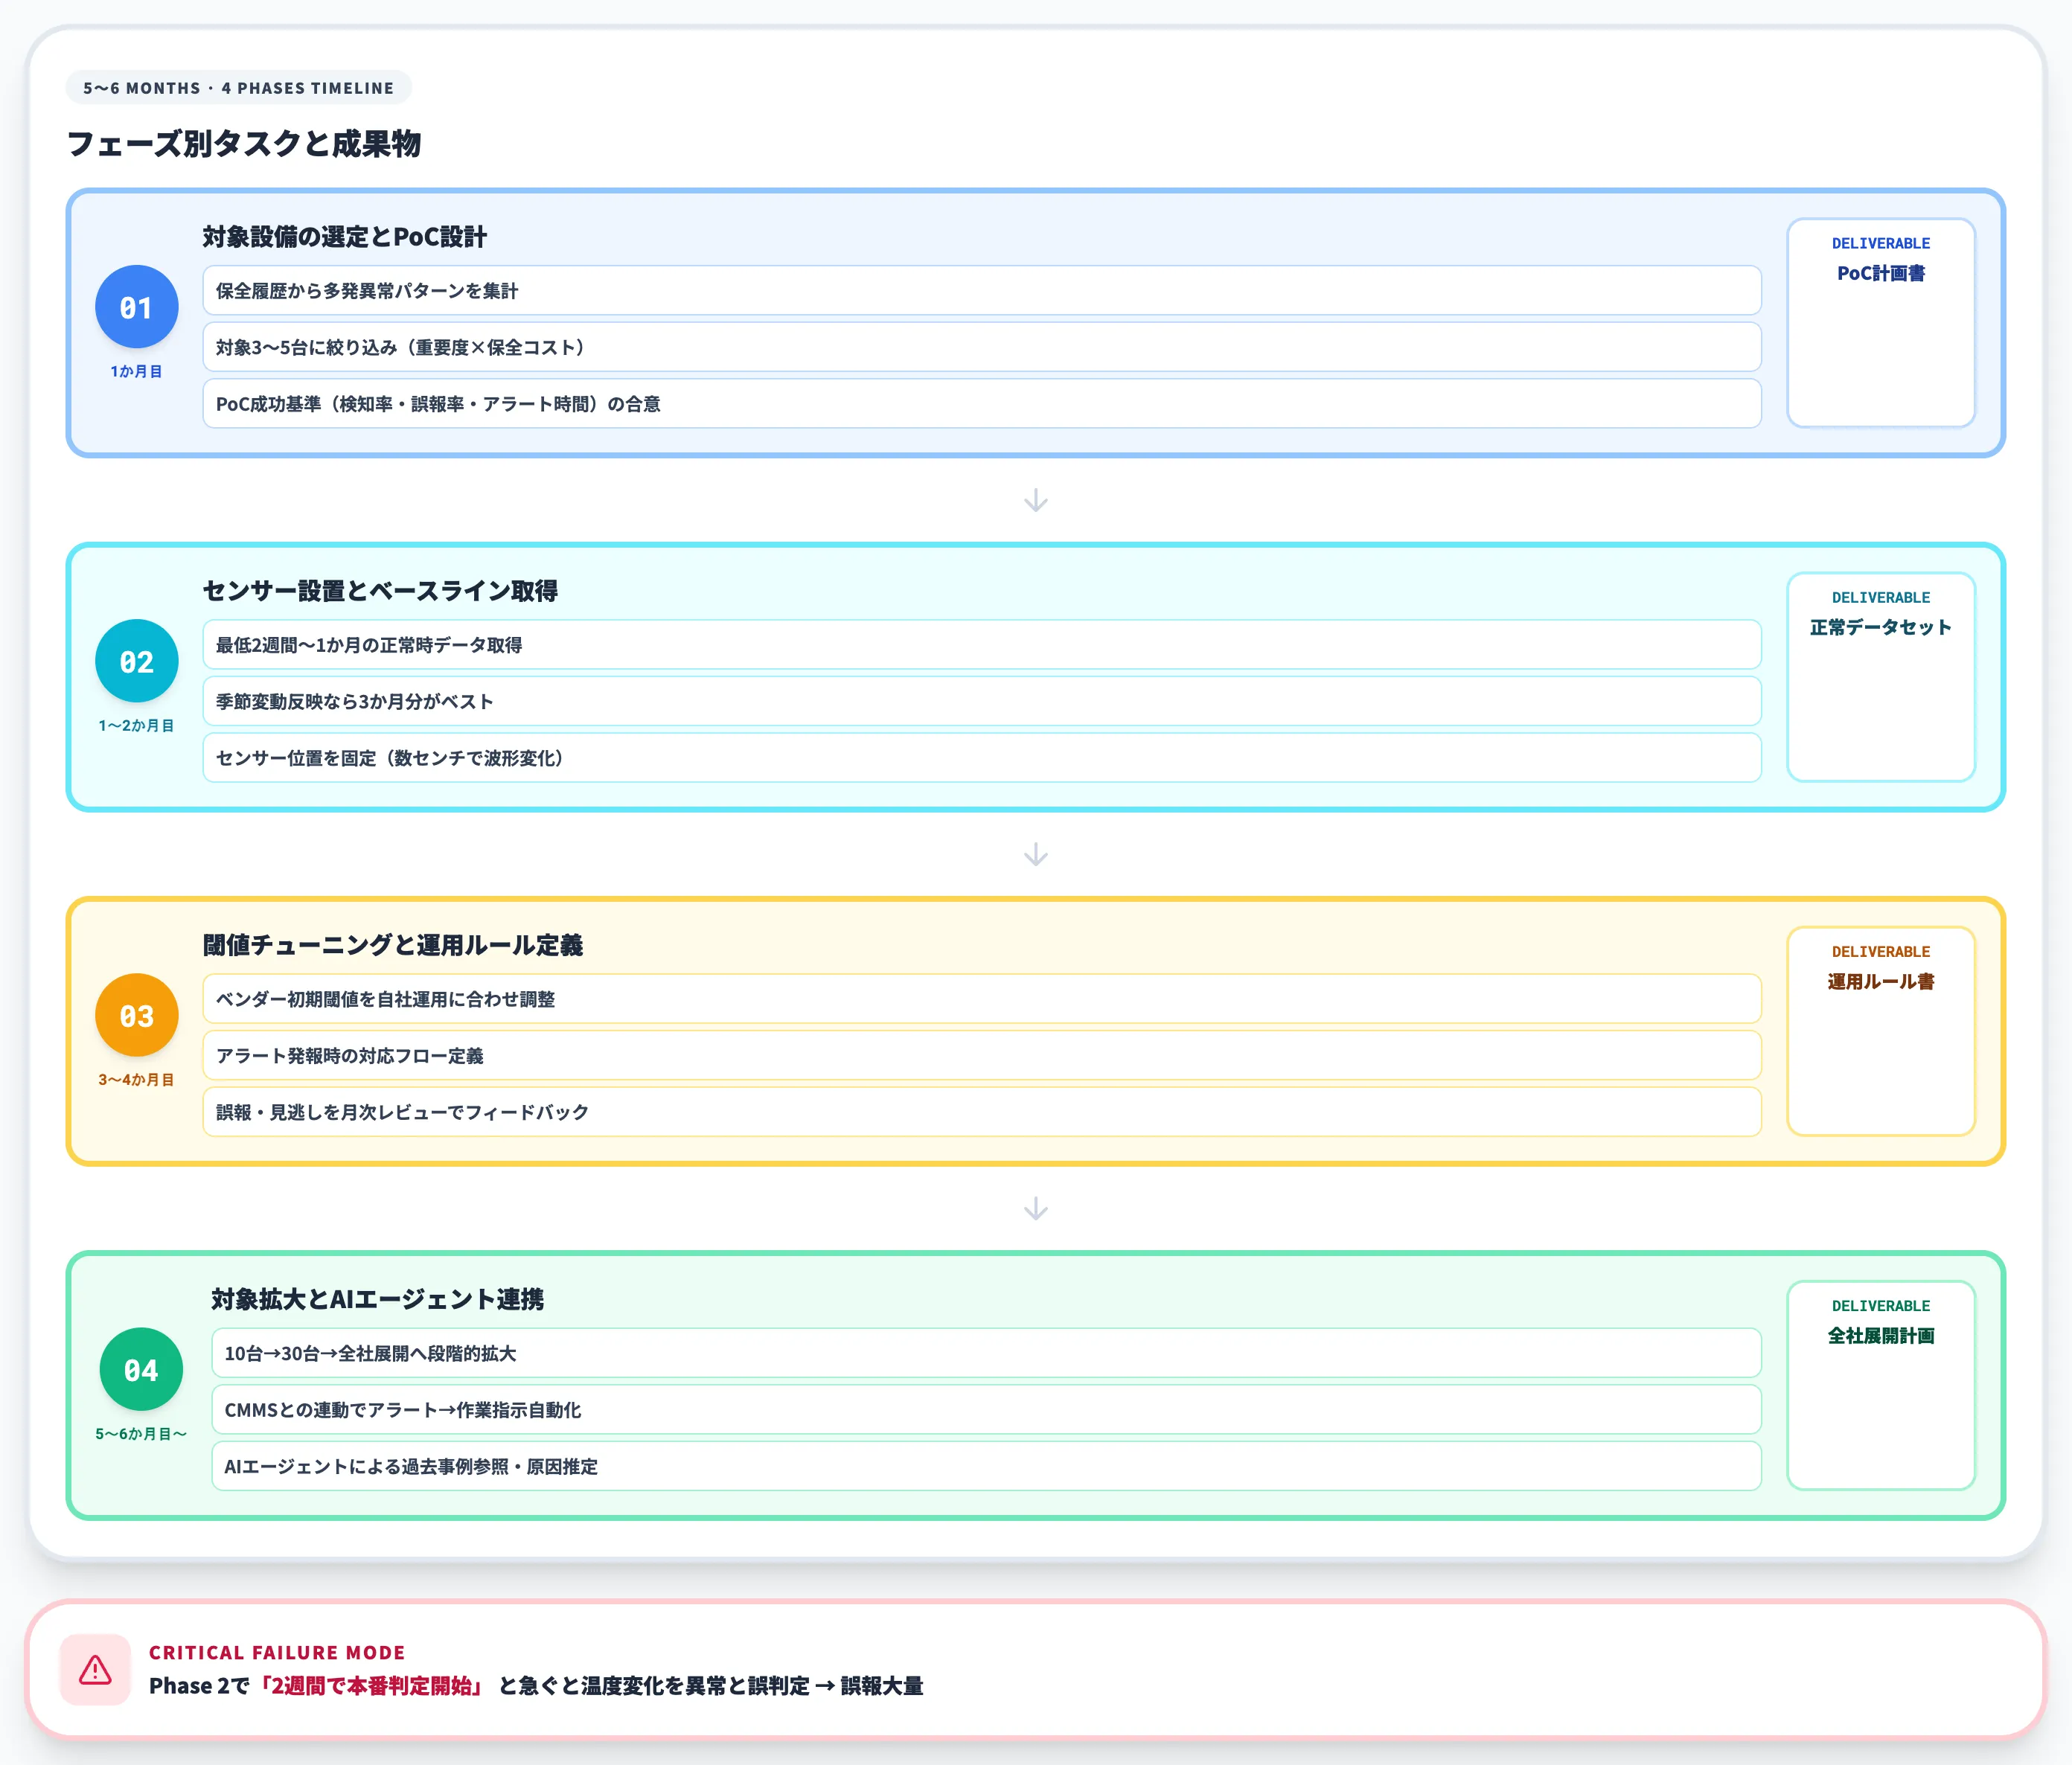This screenshot has height=1765, width=2072.
Task: Click the orange phase 03 circle badge
Action: click(x=137, y=1015)
